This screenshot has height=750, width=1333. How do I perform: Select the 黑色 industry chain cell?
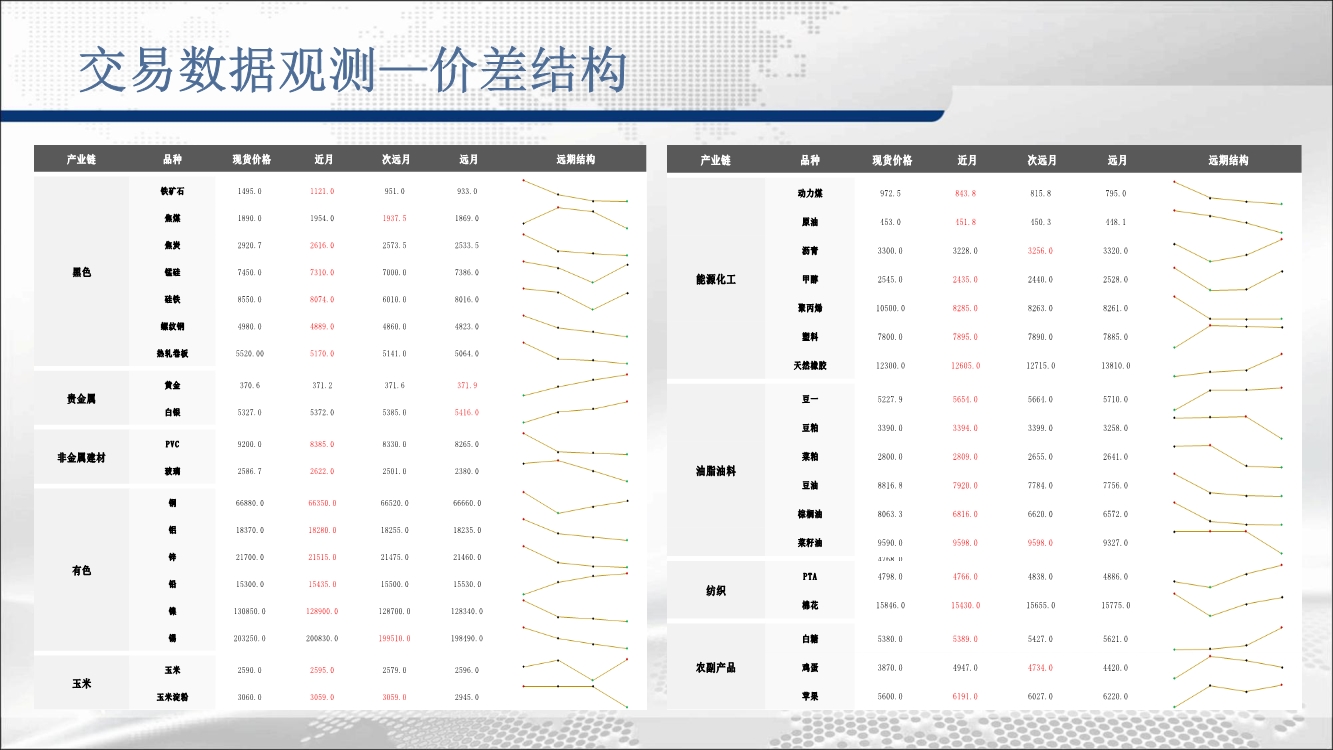coord(81,271)
